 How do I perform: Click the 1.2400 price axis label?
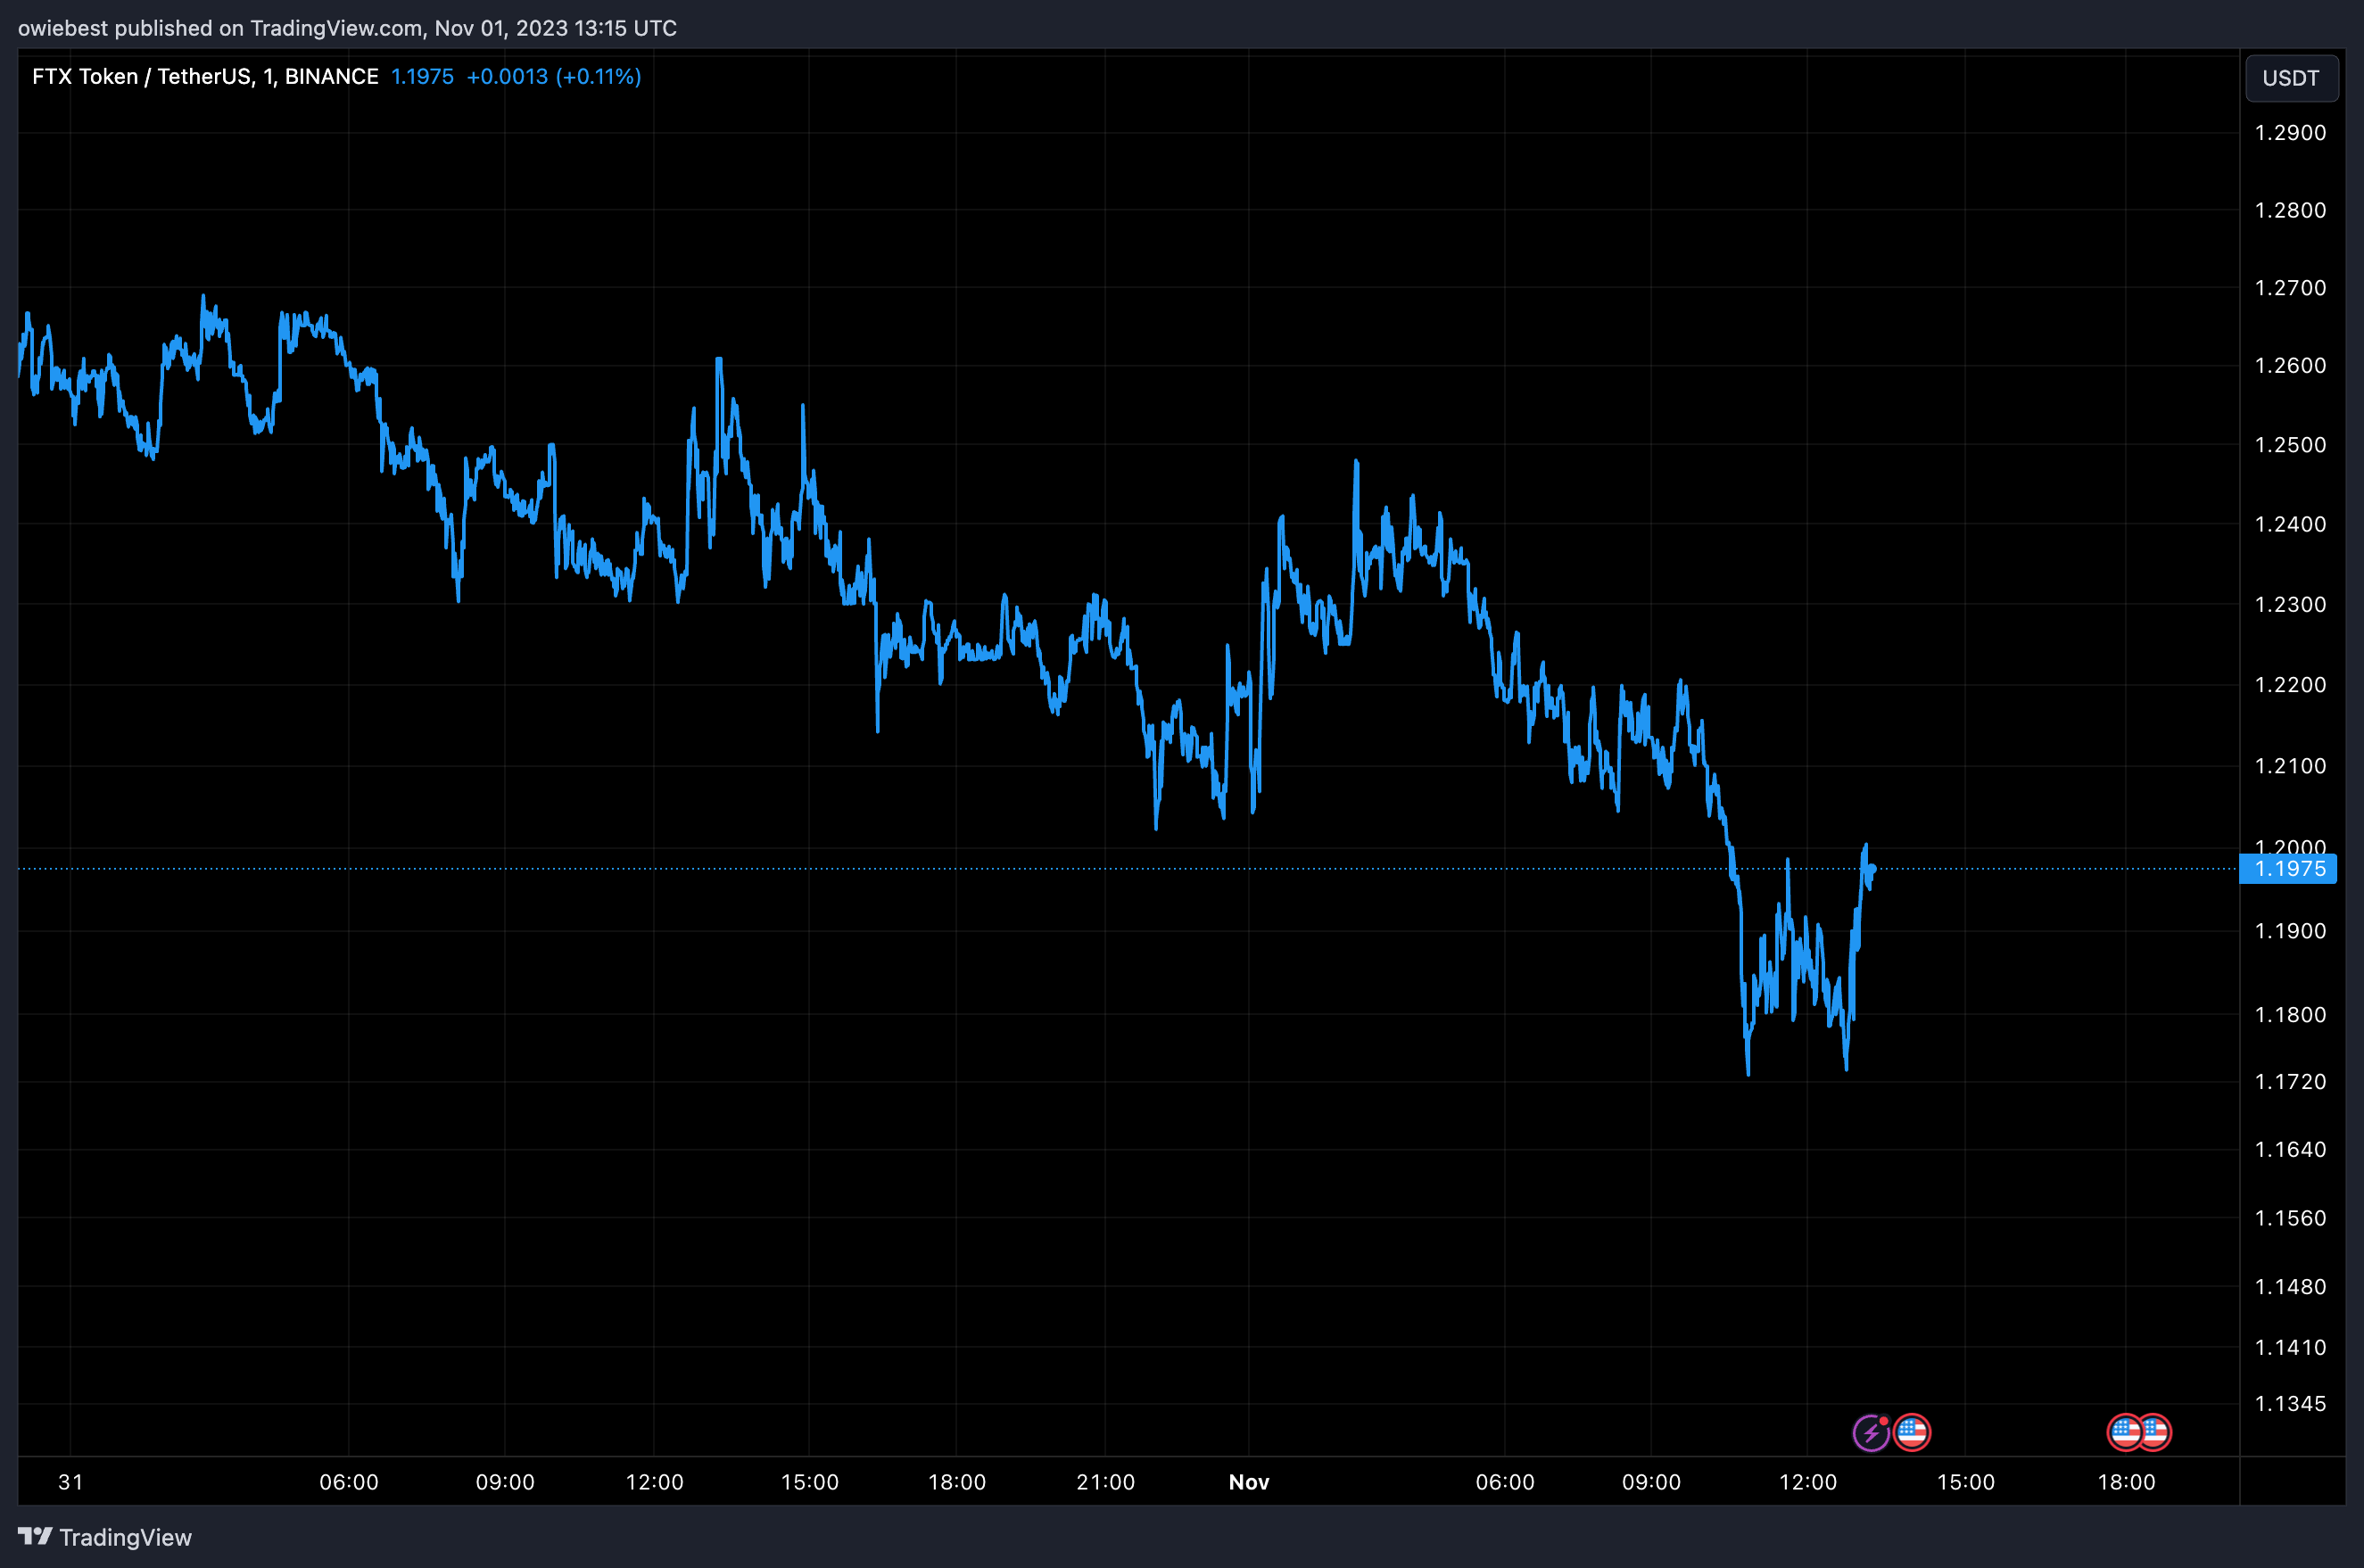[x=2290, y=524]
